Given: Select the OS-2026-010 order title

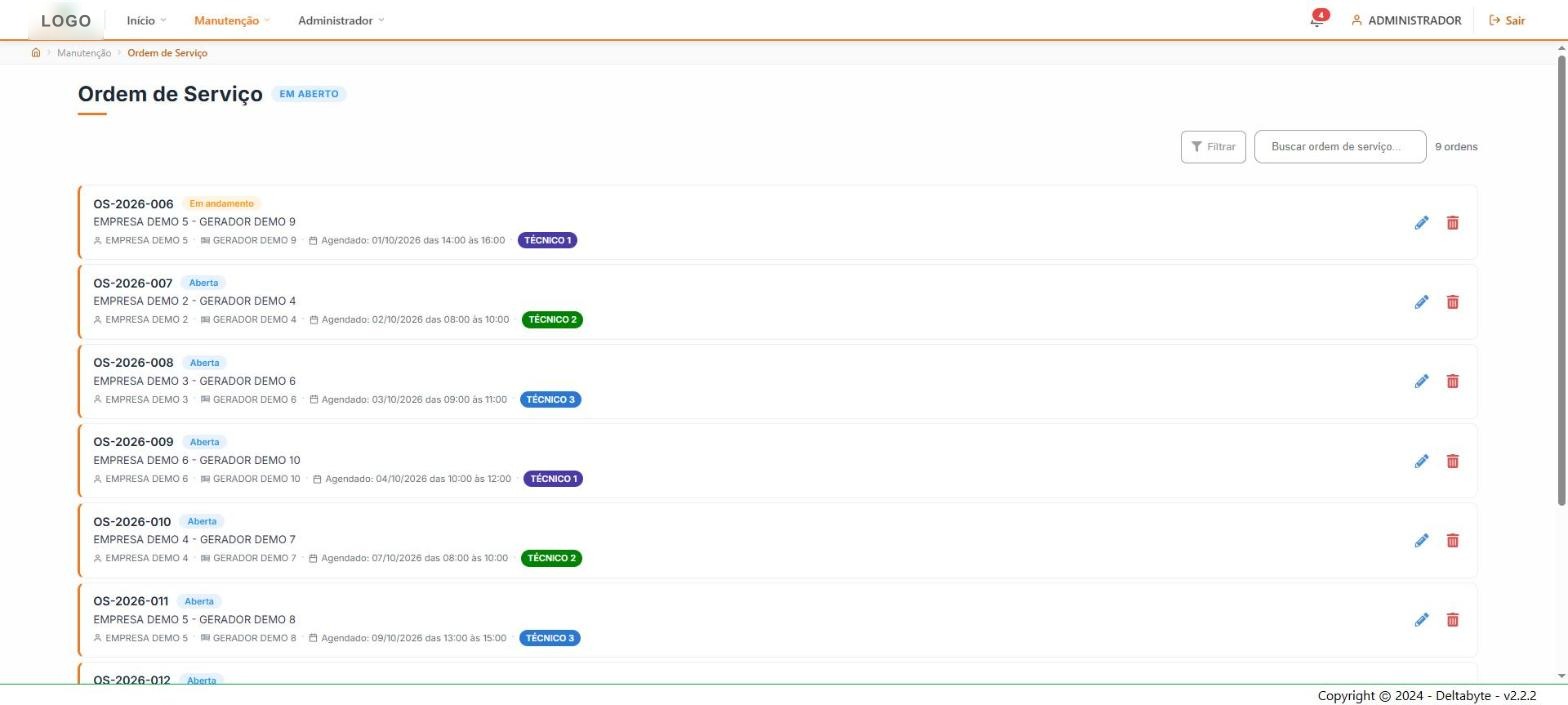Looking at the screenshot, I should click(x=132, y=522).
